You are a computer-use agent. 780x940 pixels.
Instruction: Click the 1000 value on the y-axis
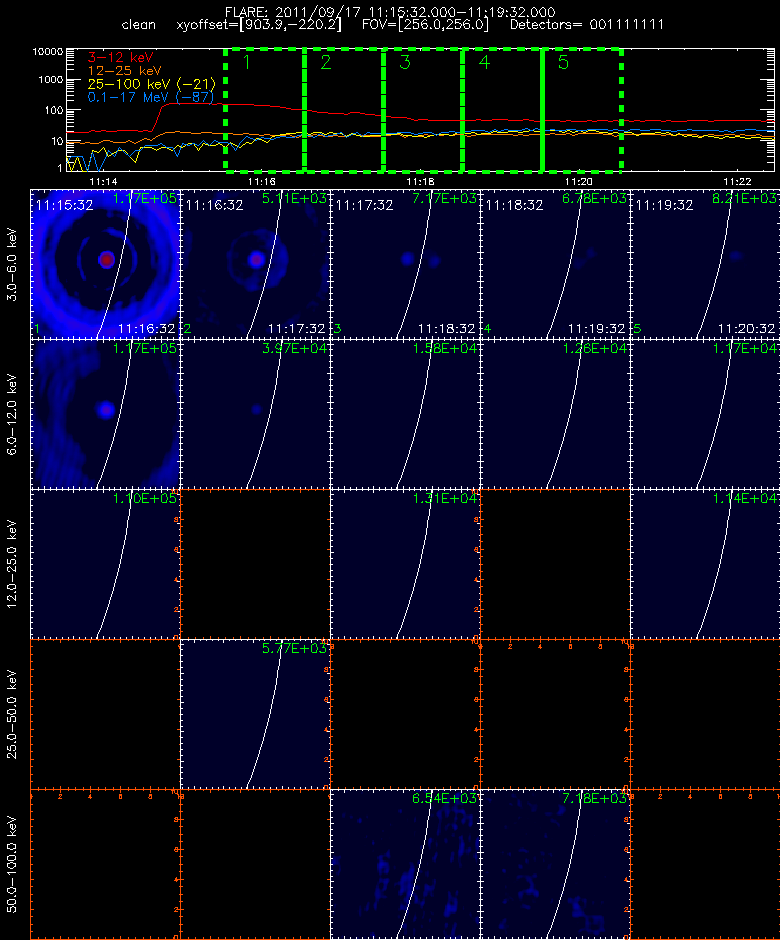(51, 80)
